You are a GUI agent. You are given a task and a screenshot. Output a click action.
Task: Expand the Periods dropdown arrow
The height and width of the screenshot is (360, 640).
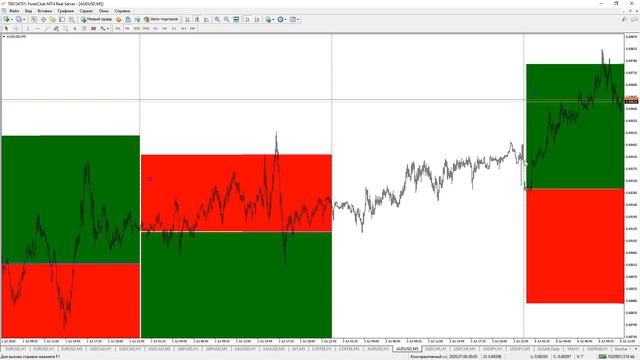(285, 19)
